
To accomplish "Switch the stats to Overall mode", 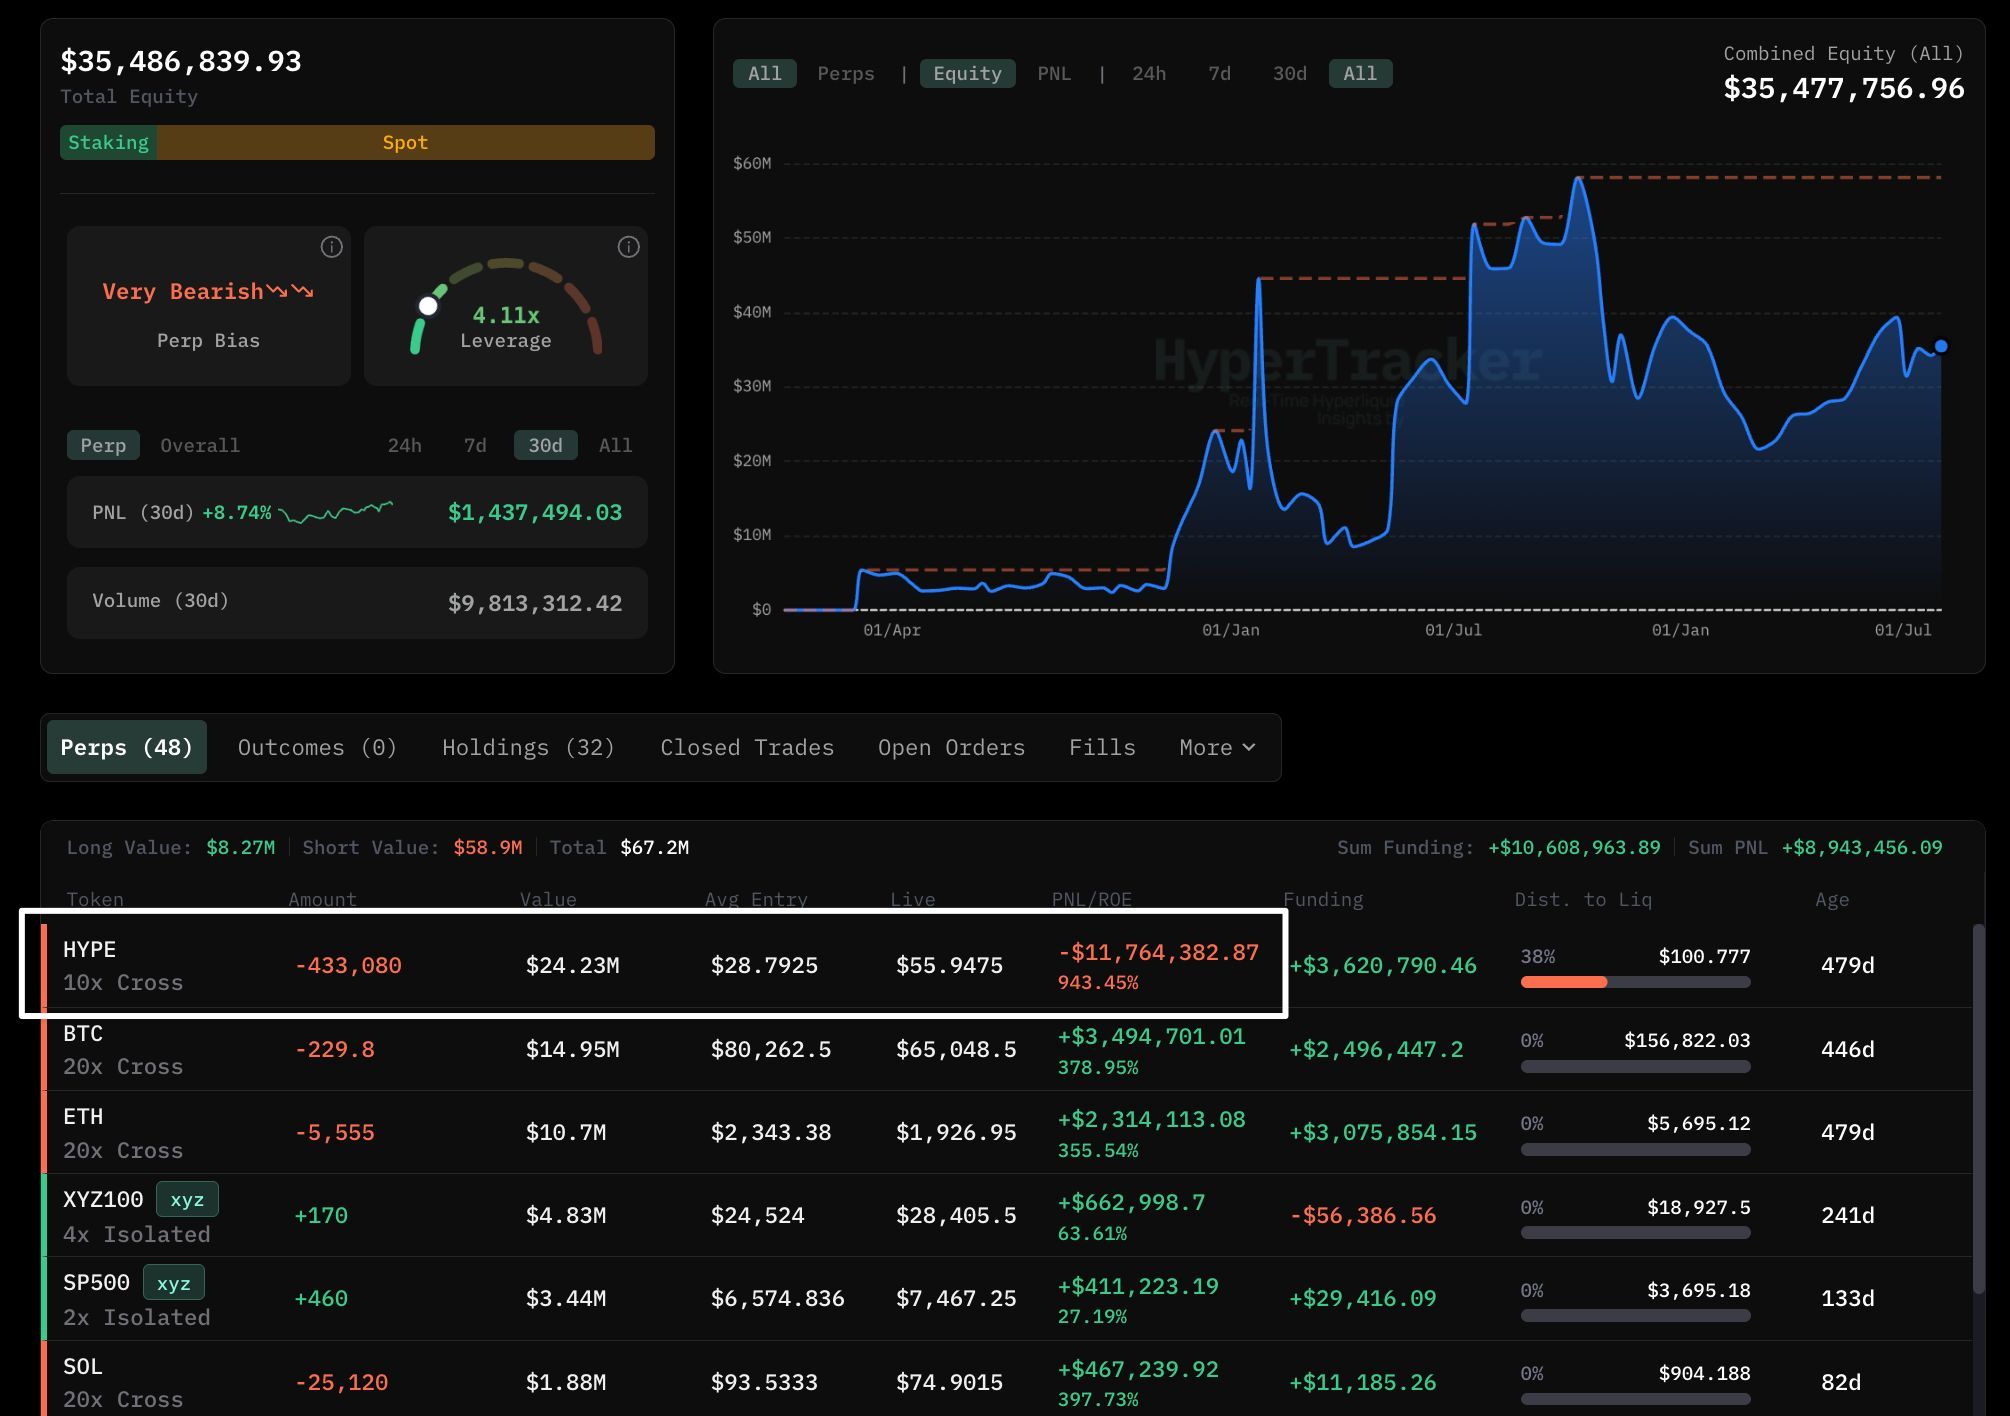I will click(200, 445).
